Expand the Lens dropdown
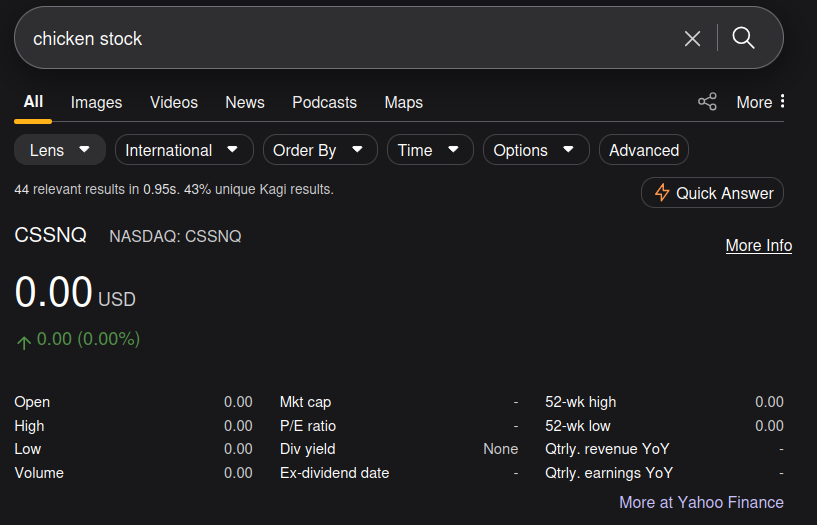817x525 pixels. tap(60, 150)
